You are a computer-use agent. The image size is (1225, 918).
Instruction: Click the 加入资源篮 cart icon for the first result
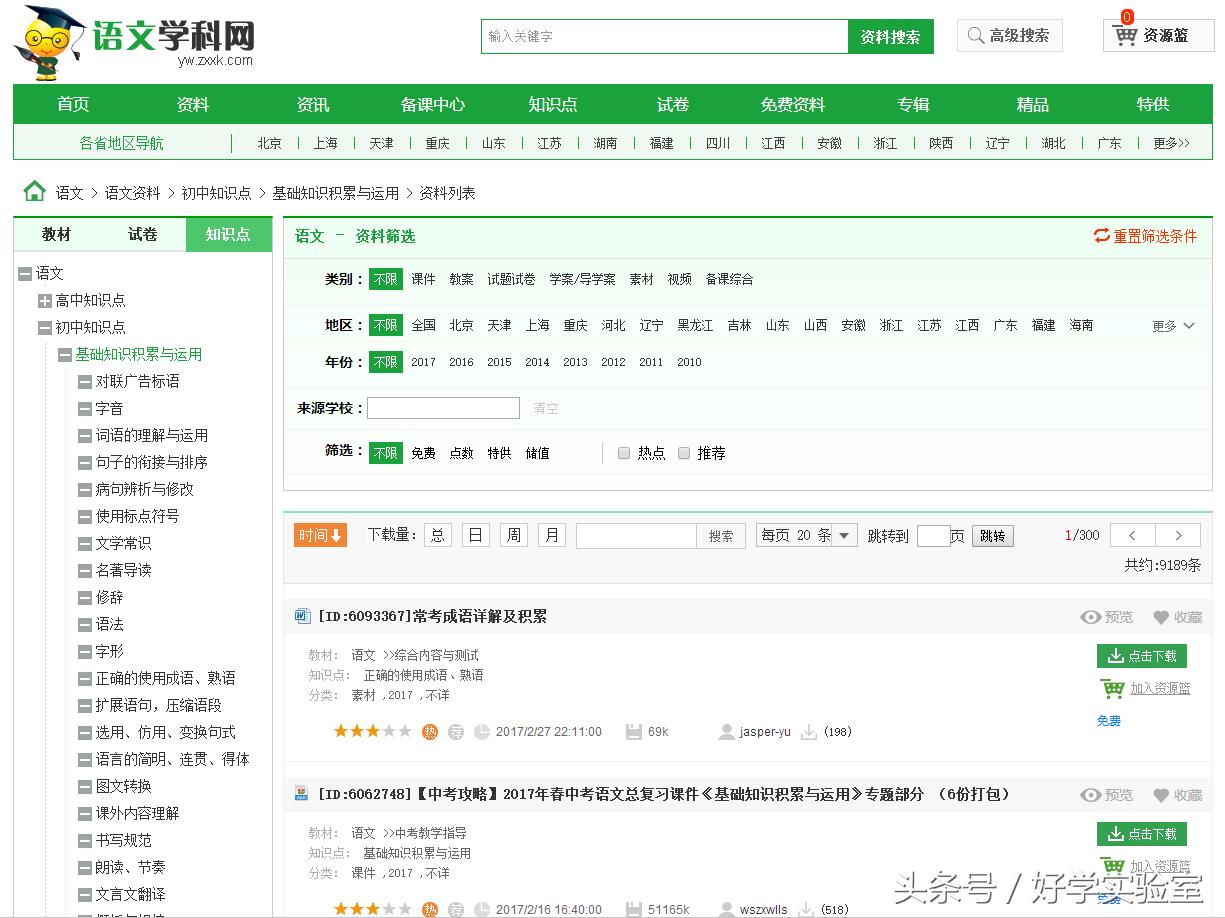[1112, 689]
